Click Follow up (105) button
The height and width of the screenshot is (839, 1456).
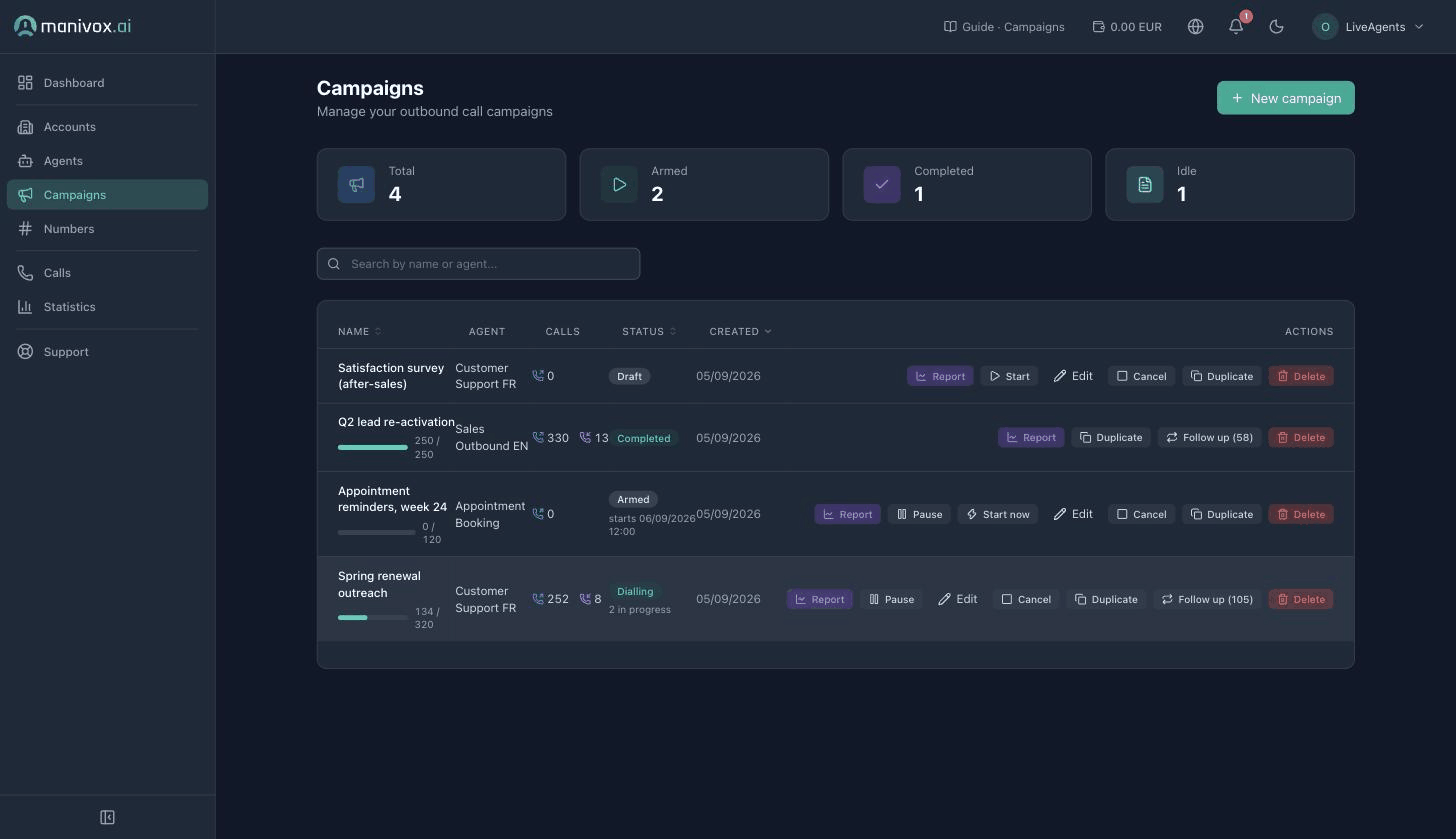pos(1207,599)
